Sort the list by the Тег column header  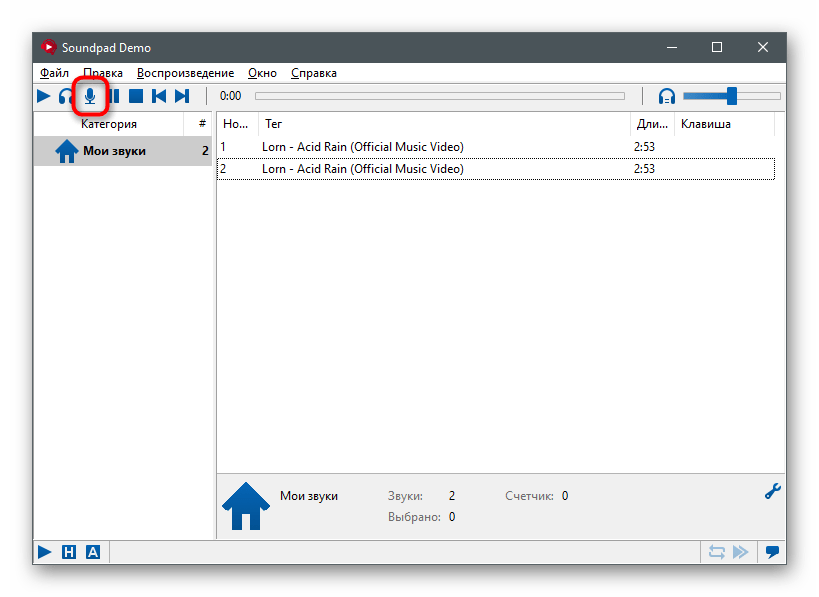445,124
